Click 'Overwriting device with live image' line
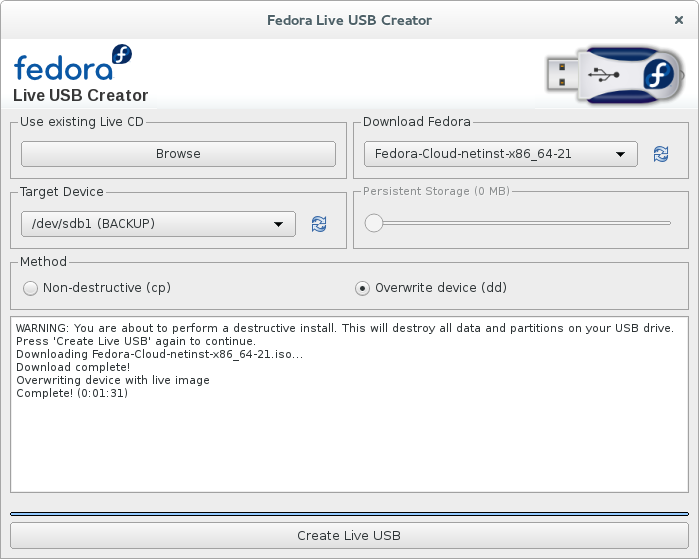Screen dimensions: 699x559 tap(113, 380)
